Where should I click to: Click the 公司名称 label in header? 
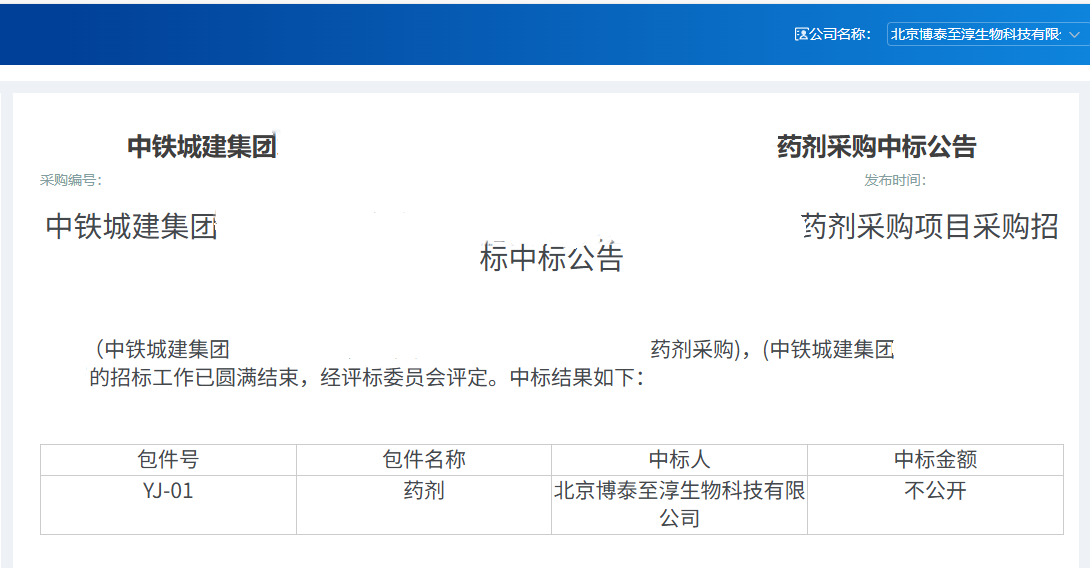[x=840, y=34]
